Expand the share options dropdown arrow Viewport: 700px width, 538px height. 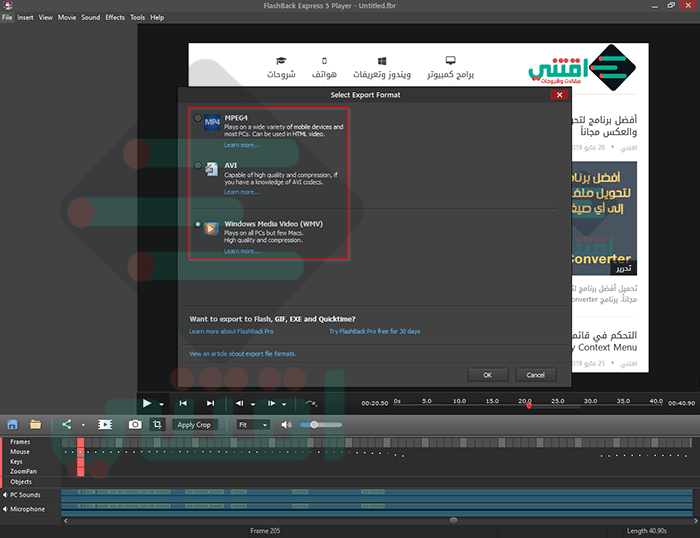[x=83, y=425]
